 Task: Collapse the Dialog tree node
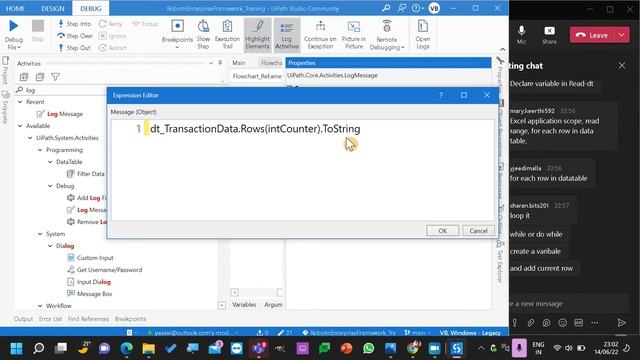click(50, 246)
